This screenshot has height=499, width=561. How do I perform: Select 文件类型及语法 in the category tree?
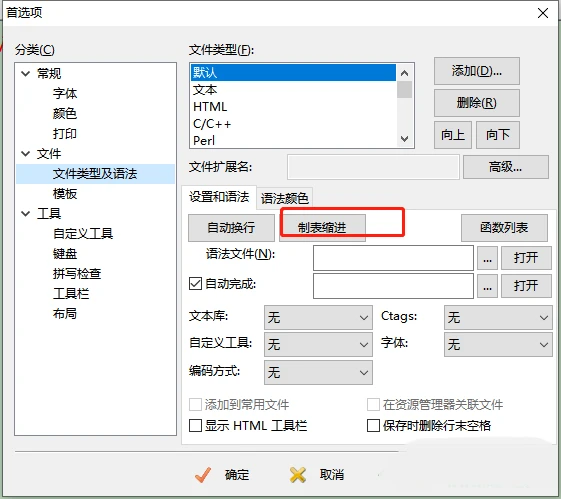click(95, 174)
